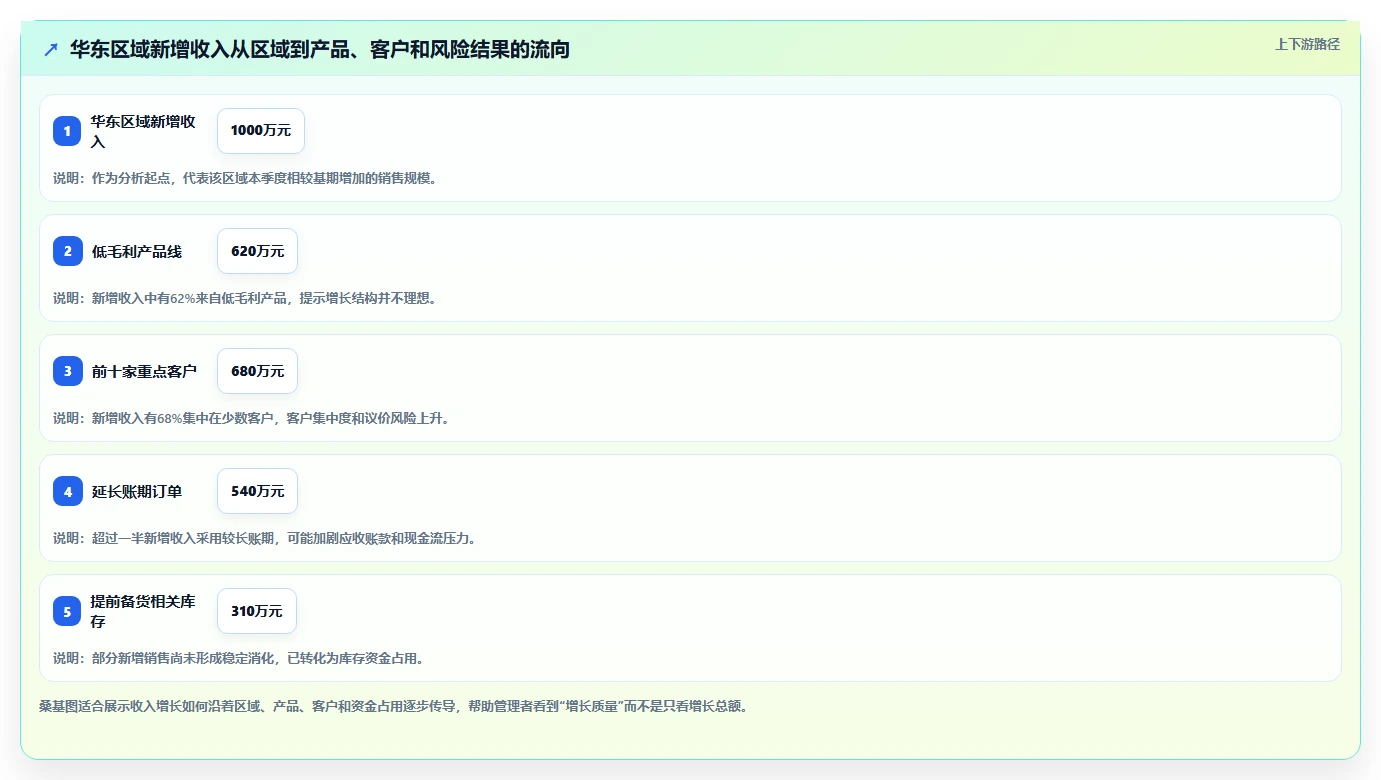
Task: Click the 1000万元 value chip
Action: [x=261, y=131]
